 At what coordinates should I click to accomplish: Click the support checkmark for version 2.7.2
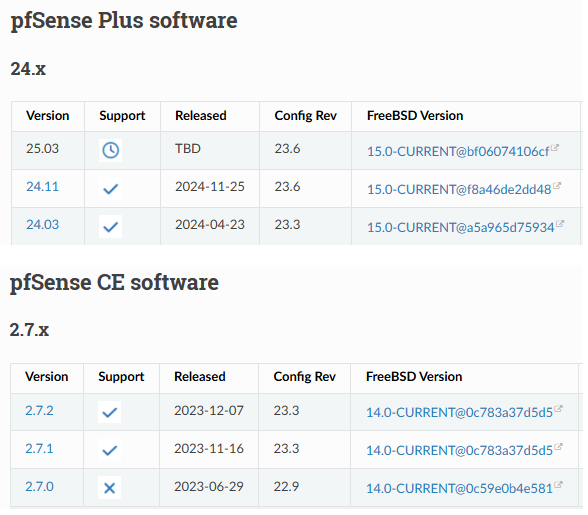pos(110,412)
